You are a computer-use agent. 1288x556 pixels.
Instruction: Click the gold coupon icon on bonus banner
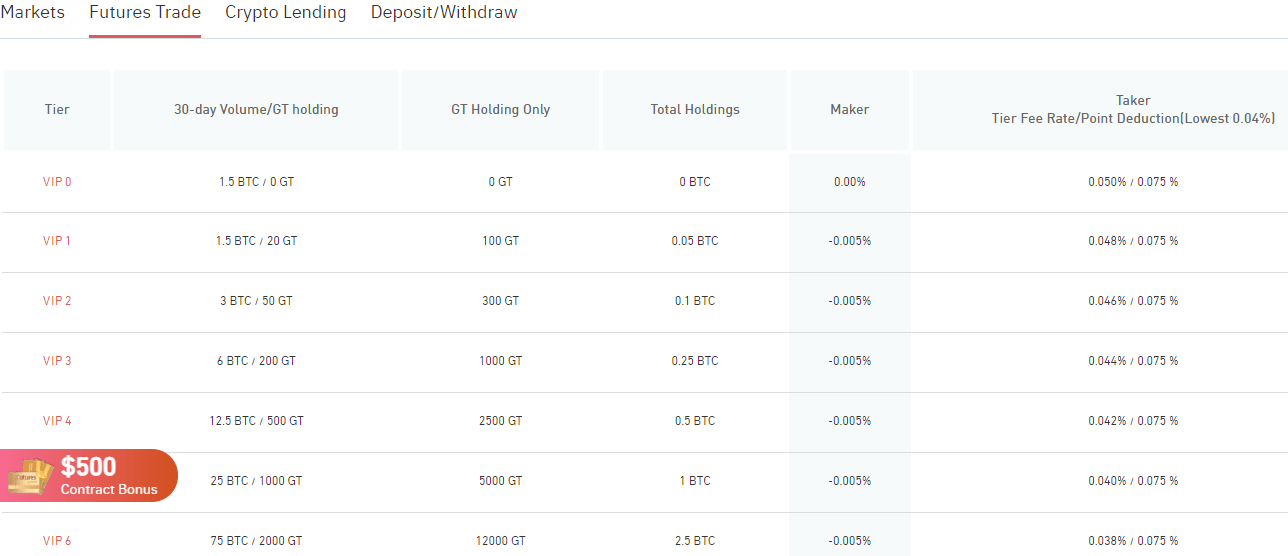[x=29, y=475]
